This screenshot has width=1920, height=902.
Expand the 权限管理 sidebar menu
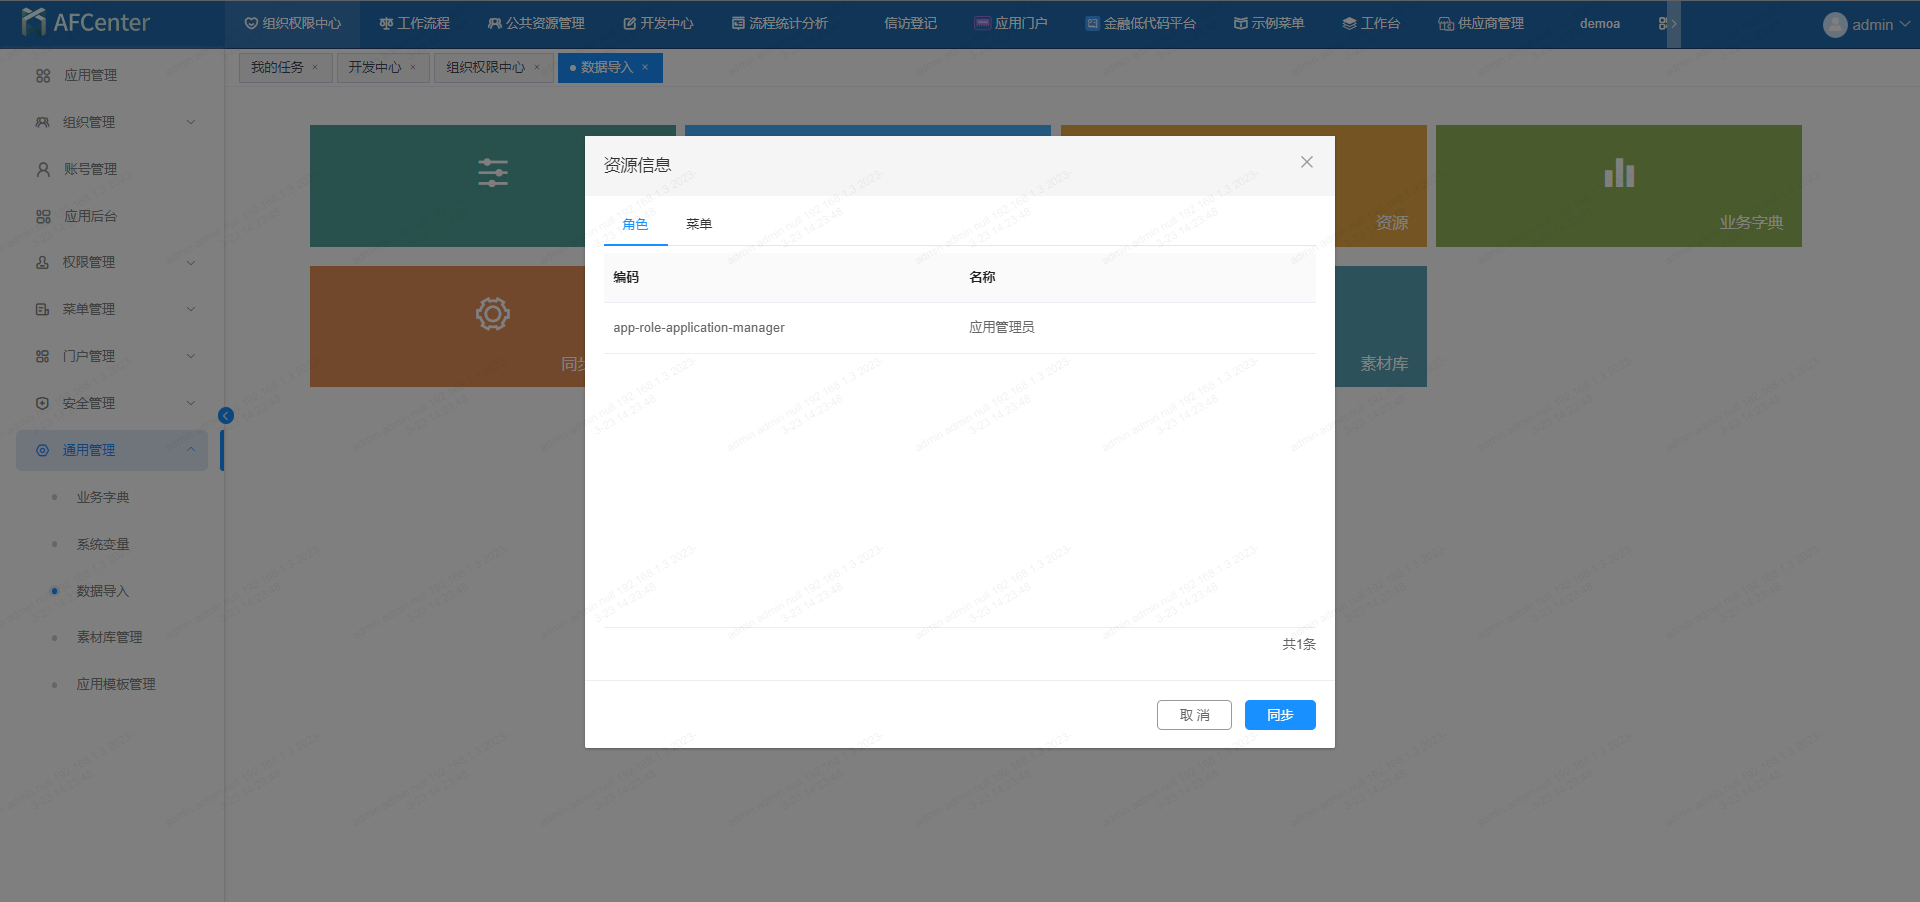tap(190, 263)
